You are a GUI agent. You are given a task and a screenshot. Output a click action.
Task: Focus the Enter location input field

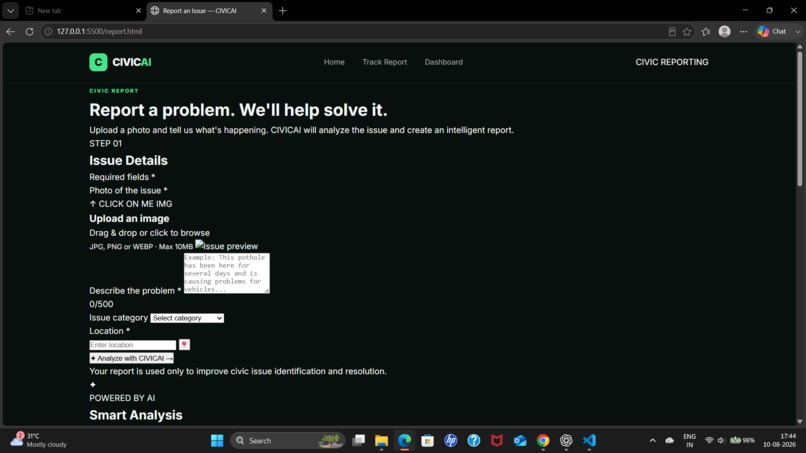tap(133, 345)
